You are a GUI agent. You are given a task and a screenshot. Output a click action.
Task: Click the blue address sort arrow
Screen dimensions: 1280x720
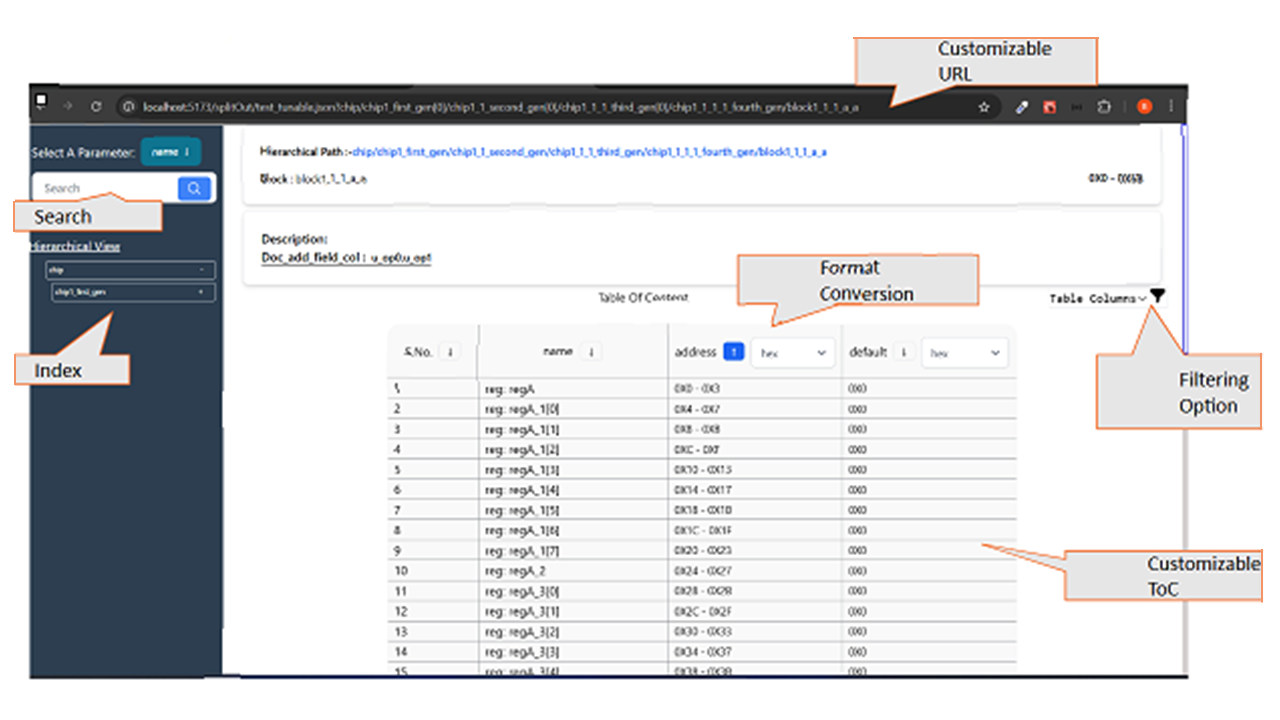pyautogui.click(x=733, y=352)
